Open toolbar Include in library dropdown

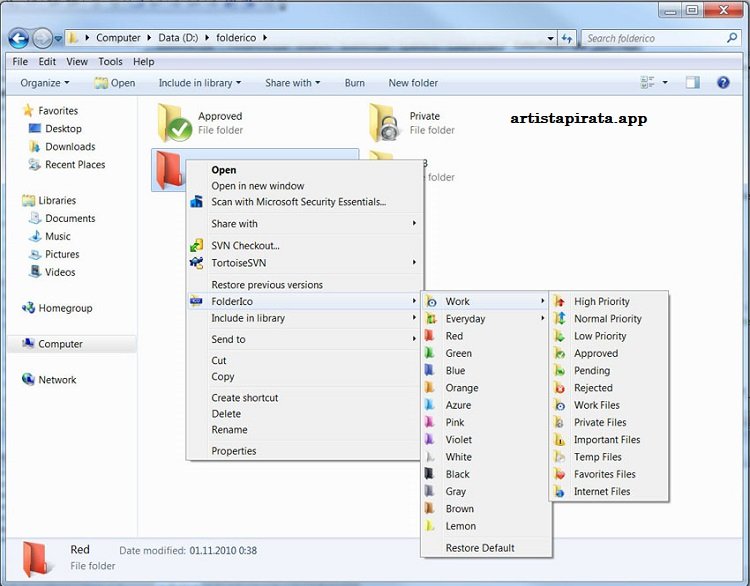click(x=200, y=83)
